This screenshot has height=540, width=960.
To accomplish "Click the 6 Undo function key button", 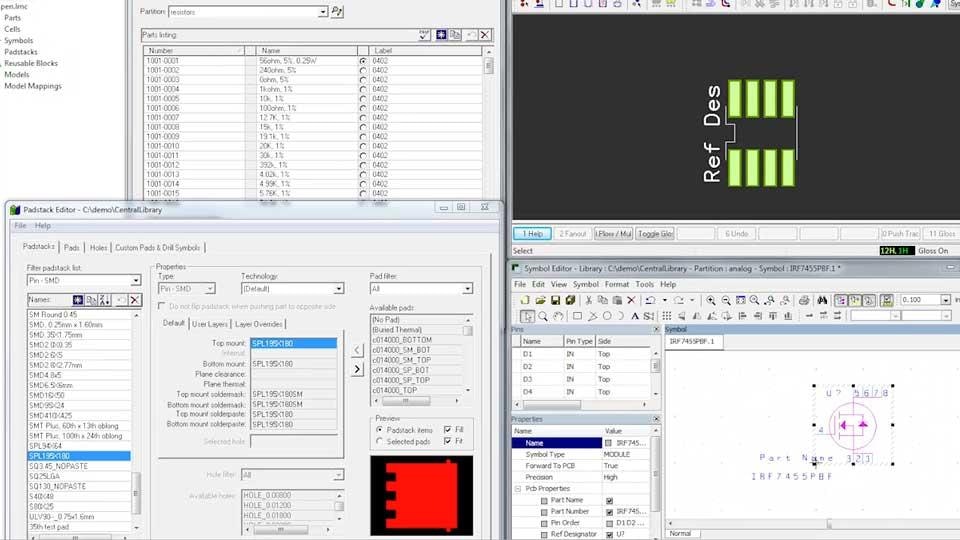I will [x=737, y=234].
